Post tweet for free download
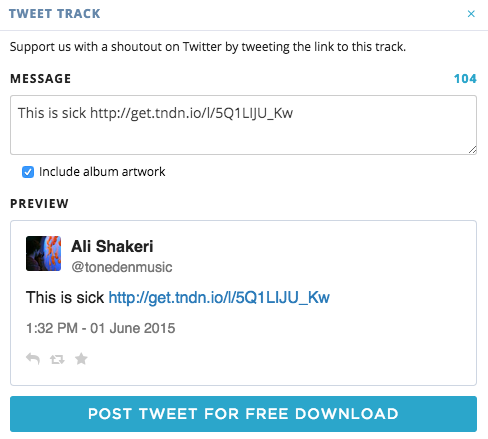488x439 pixels. click(x=243, y=414)
